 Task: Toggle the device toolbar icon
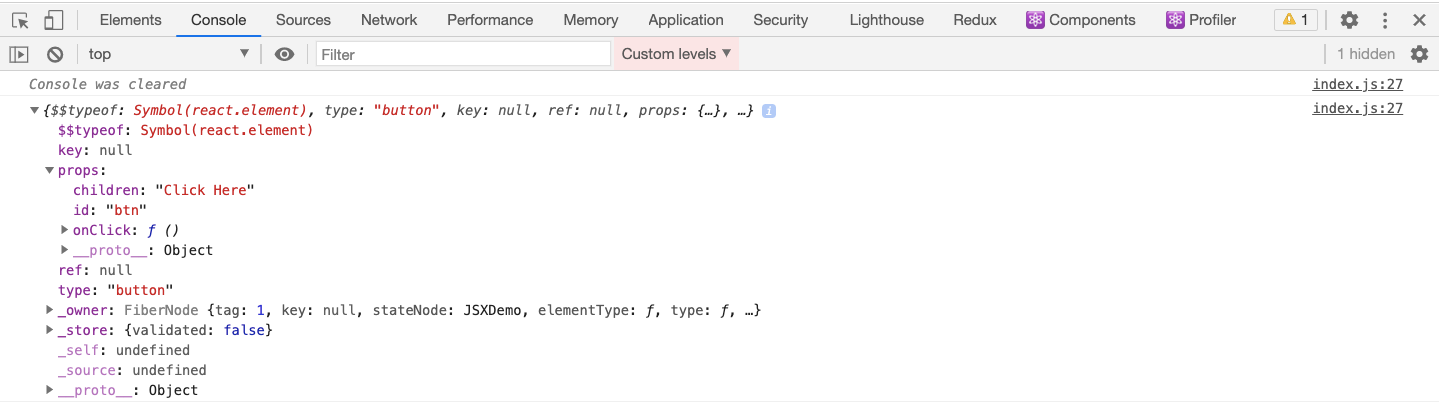pyautogui.click(x=54, y=20)
